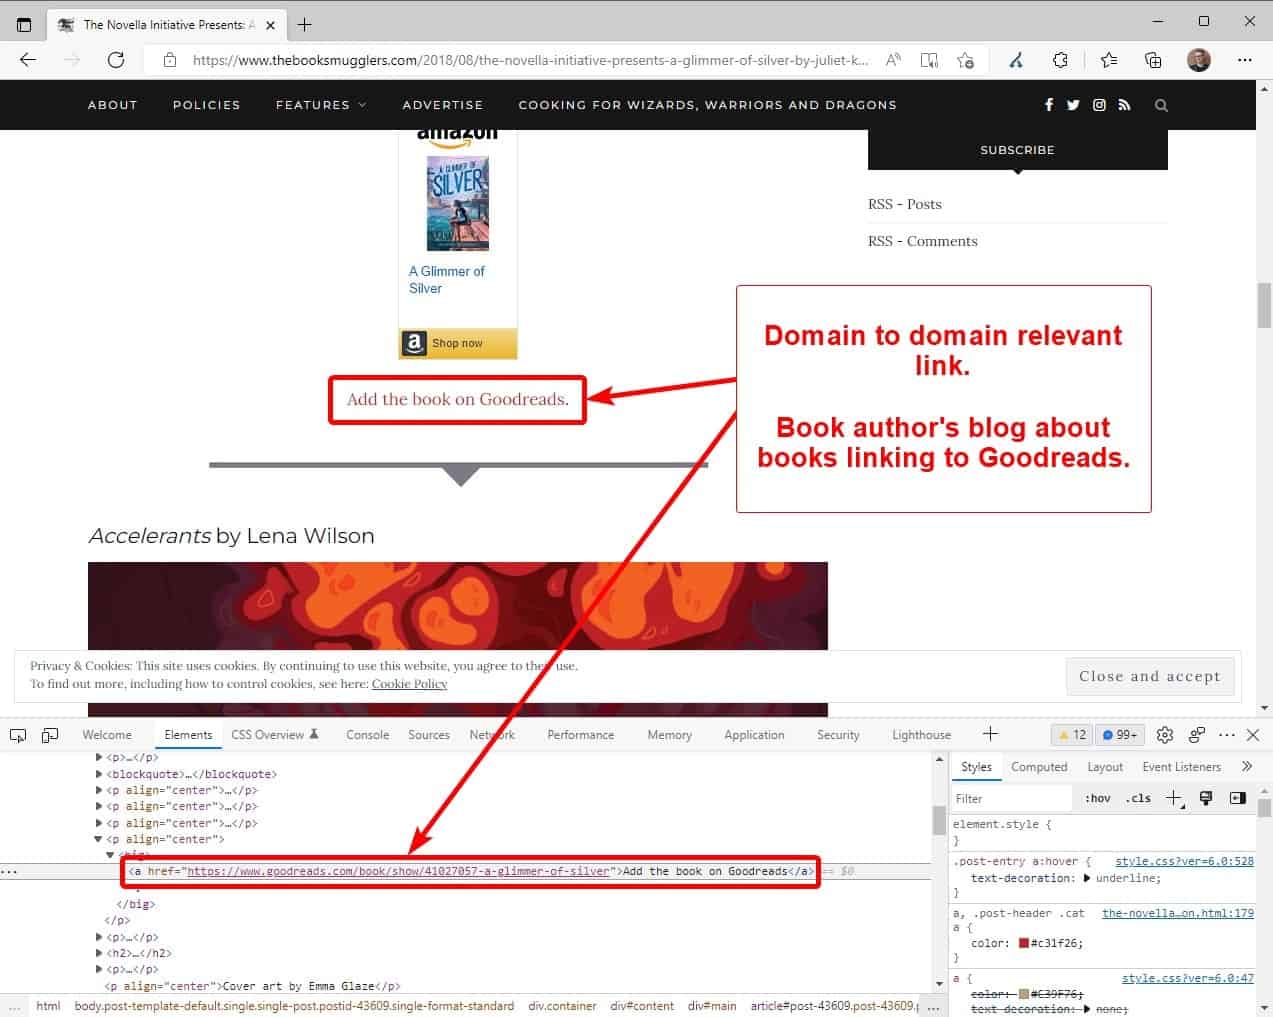Open the Favorites list icon
The height and width of the screenshot is (1017, 1273).
[x=1109, y=60]
